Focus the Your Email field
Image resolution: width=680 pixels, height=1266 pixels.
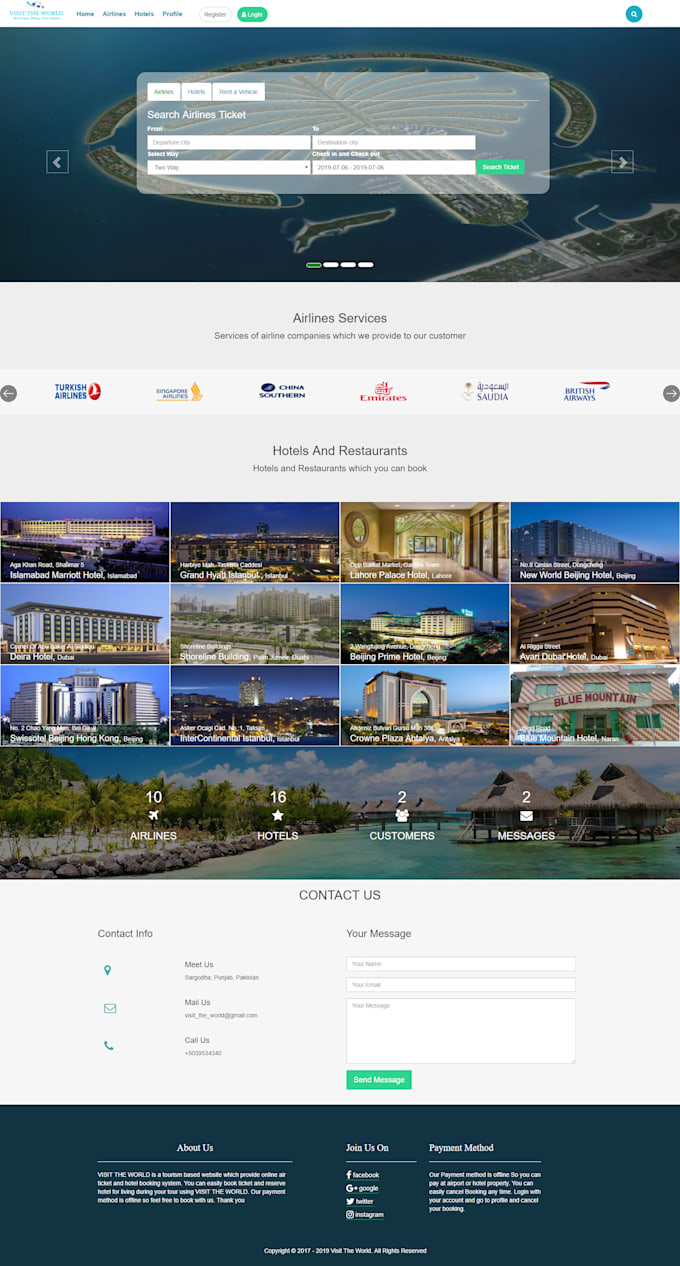(x=461, y=985)
